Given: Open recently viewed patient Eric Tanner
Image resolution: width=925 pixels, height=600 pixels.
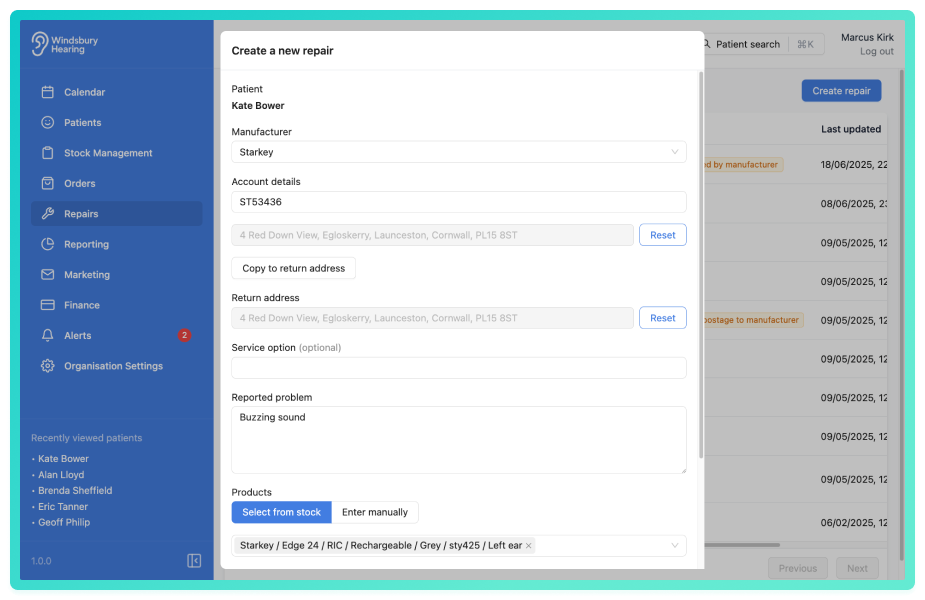Looking at the screenshot, I should pos(63,506).
